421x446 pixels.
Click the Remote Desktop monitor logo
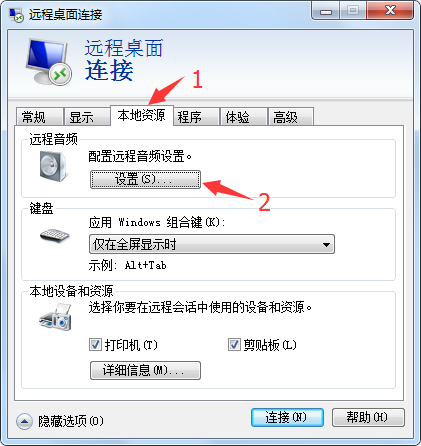click(49, 62)
